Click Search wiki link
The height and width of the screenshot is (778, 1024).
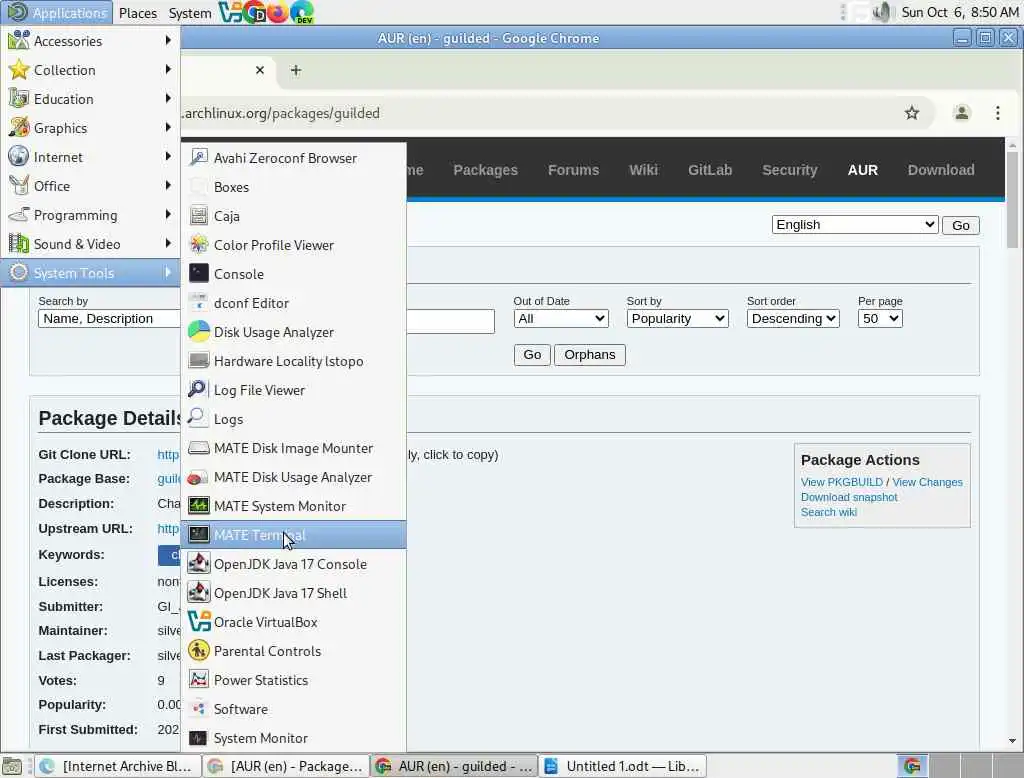(828, 512)
